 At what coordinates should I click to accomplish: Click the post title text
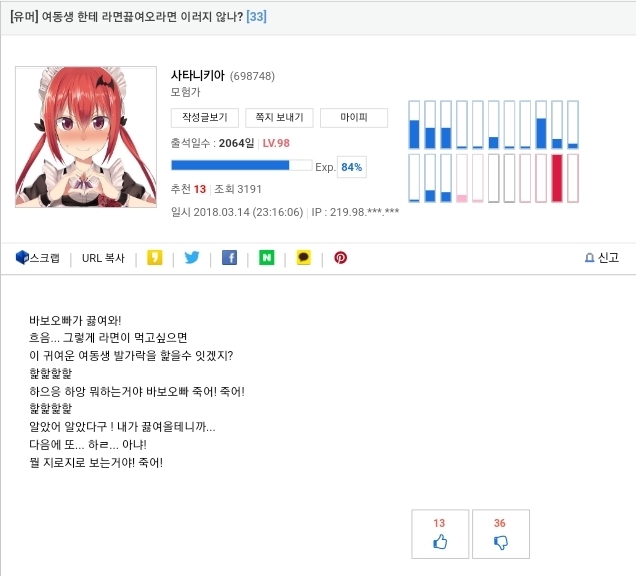tap(127, 17)
